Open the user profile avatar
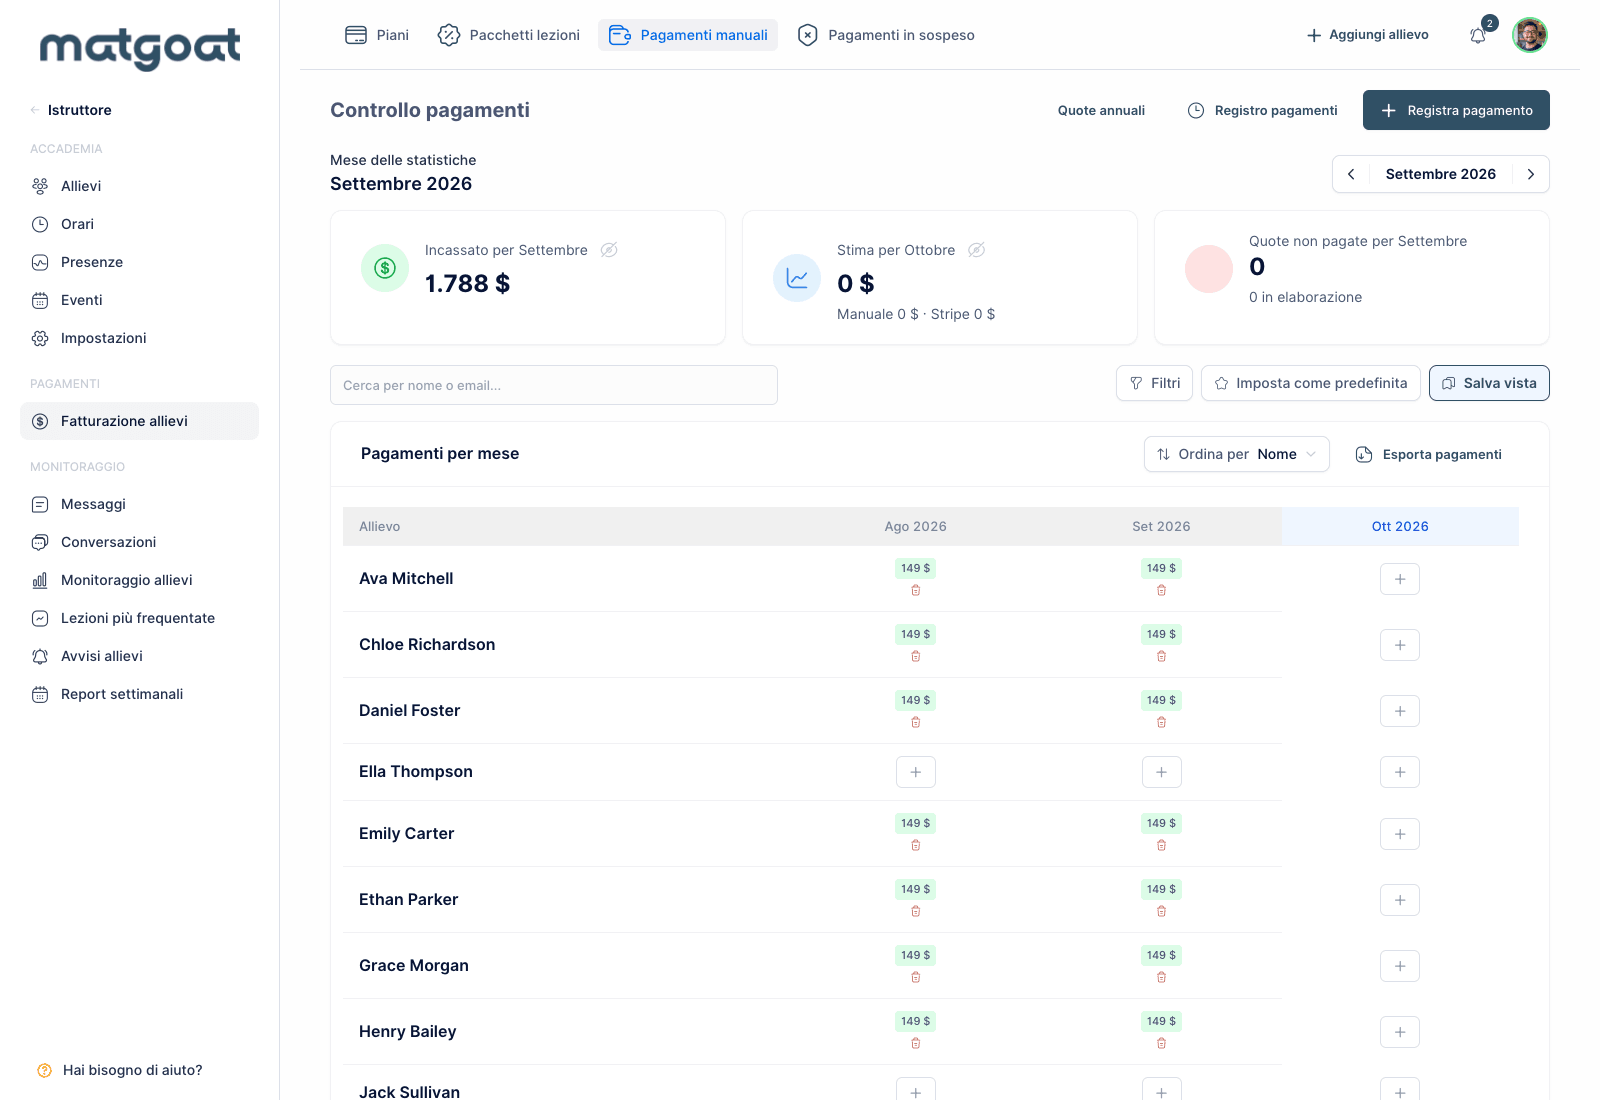This screenshot has height=1100, width=1600. [1530, 35]
